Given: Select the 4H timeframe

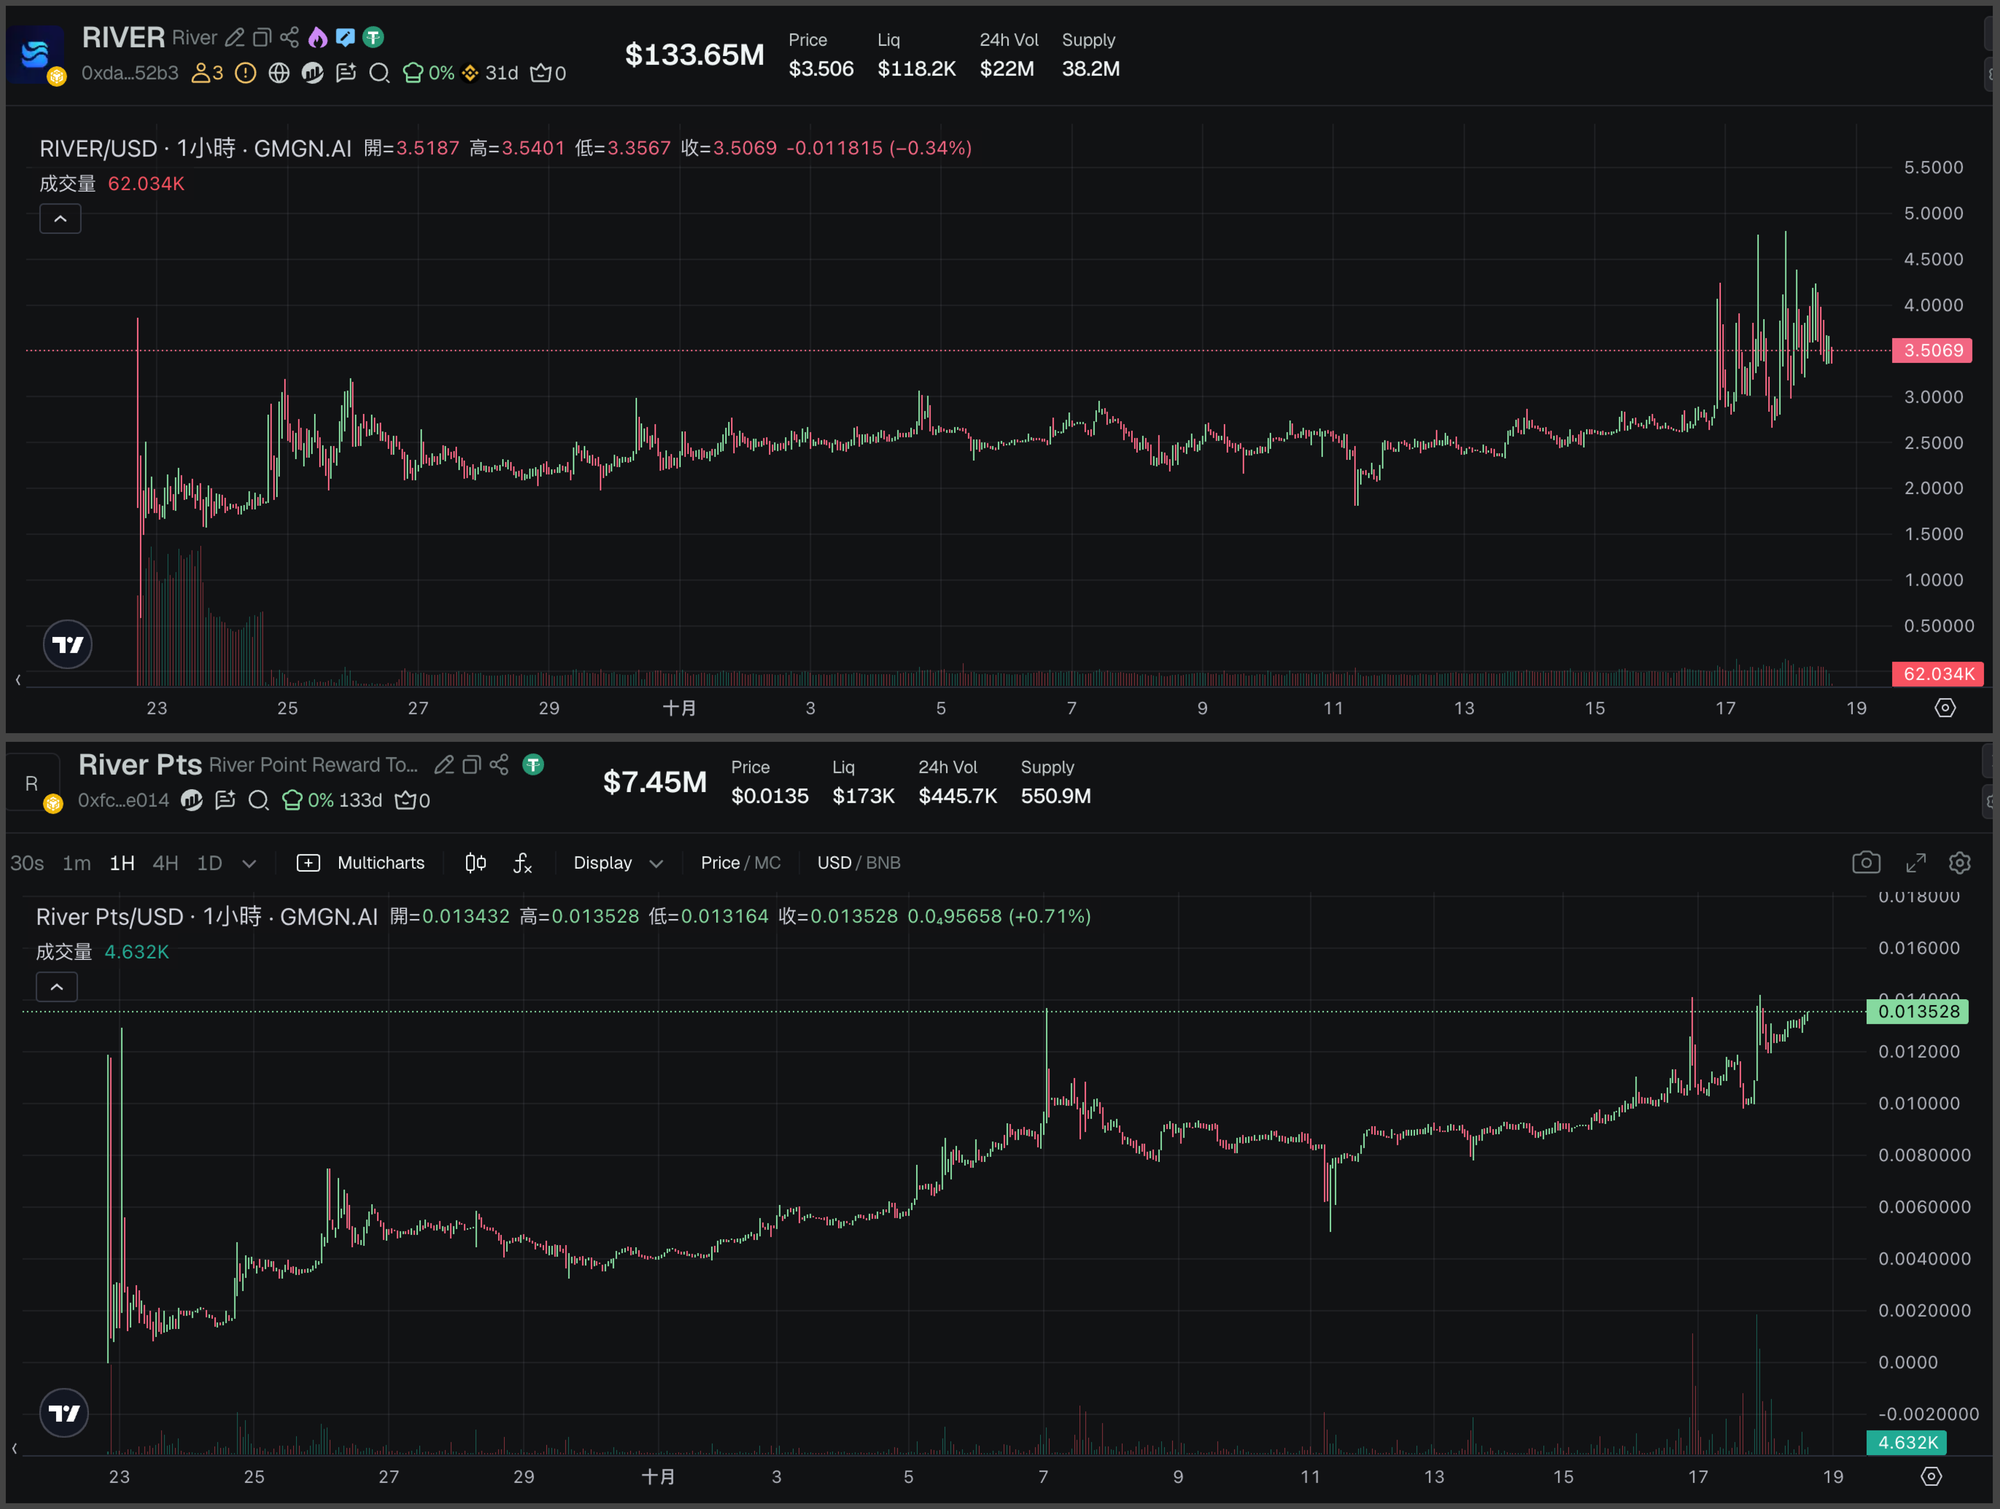Looking at the screenshot, I should pos(165,863).
